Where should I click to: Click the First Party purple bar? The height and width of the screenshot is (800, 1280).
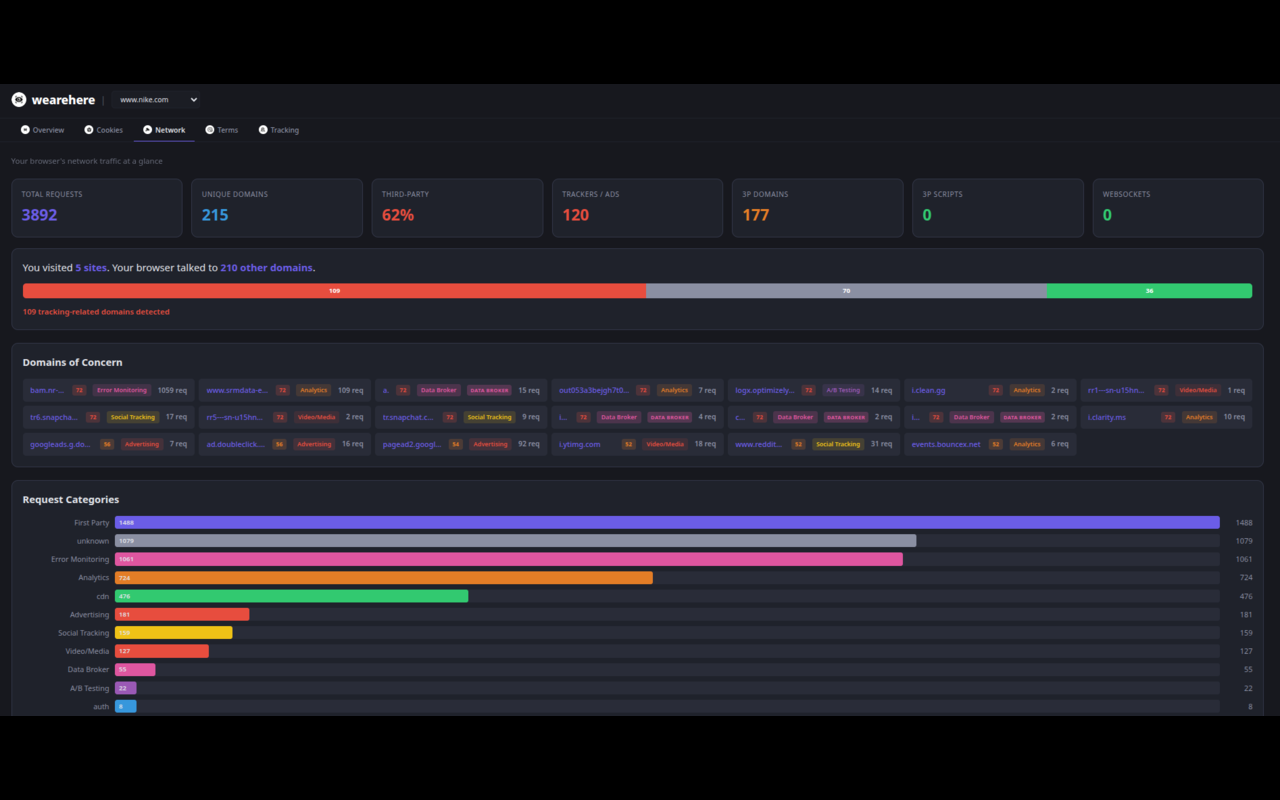[667, 522]
